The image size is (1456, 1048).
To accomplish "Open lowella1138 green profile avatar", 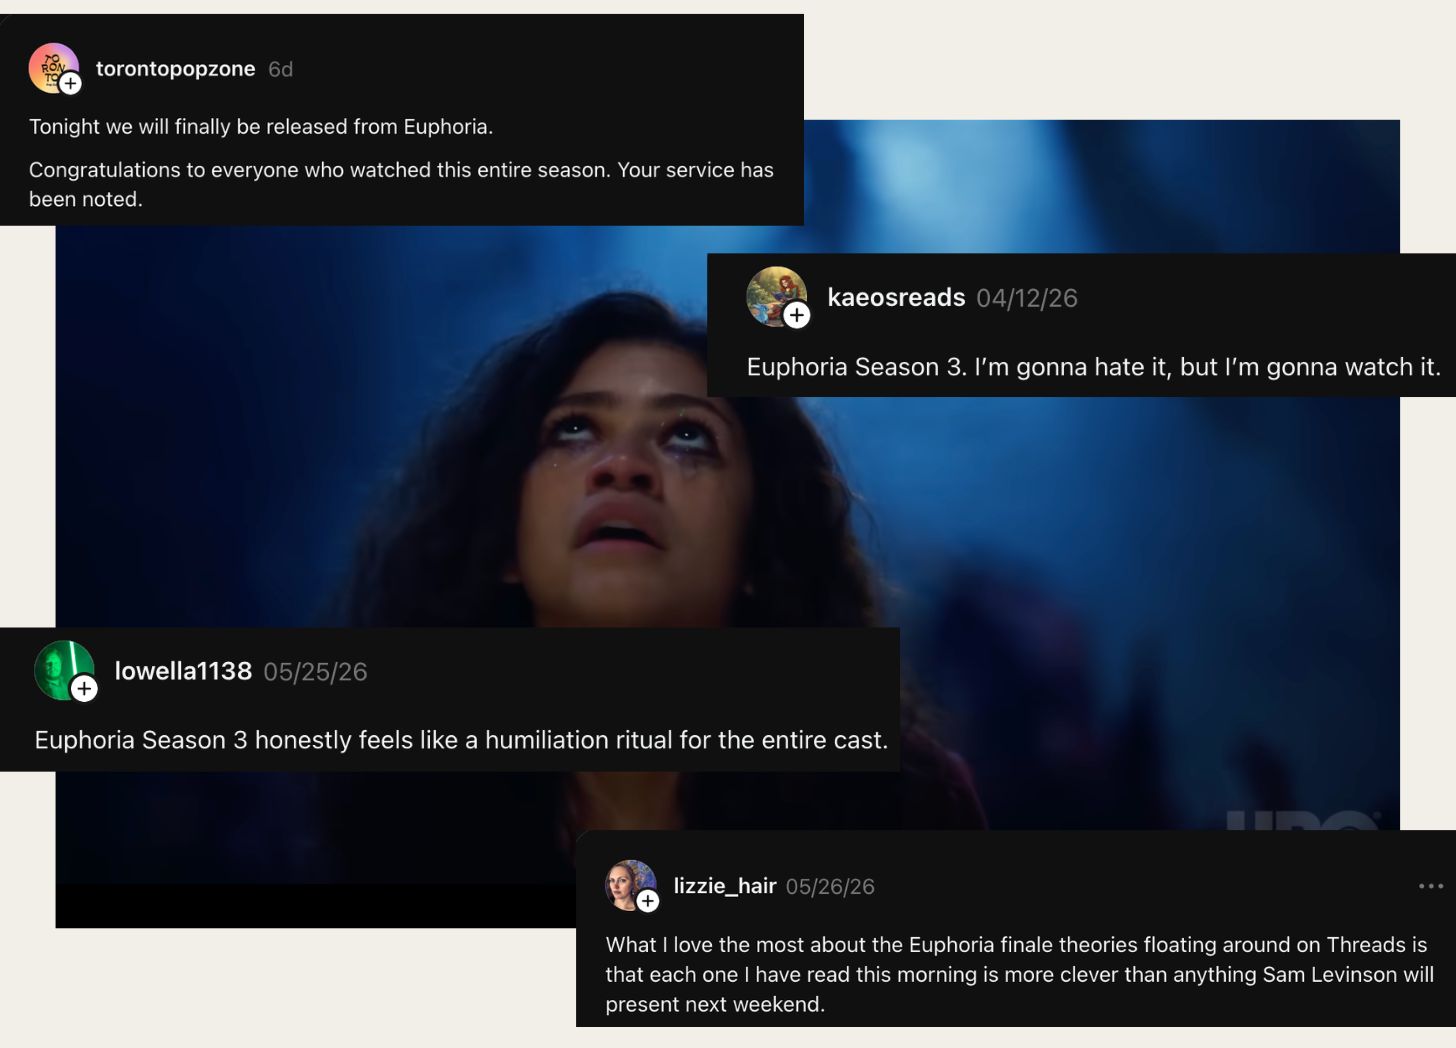I will pyautogui.click(x=64, y=670).
